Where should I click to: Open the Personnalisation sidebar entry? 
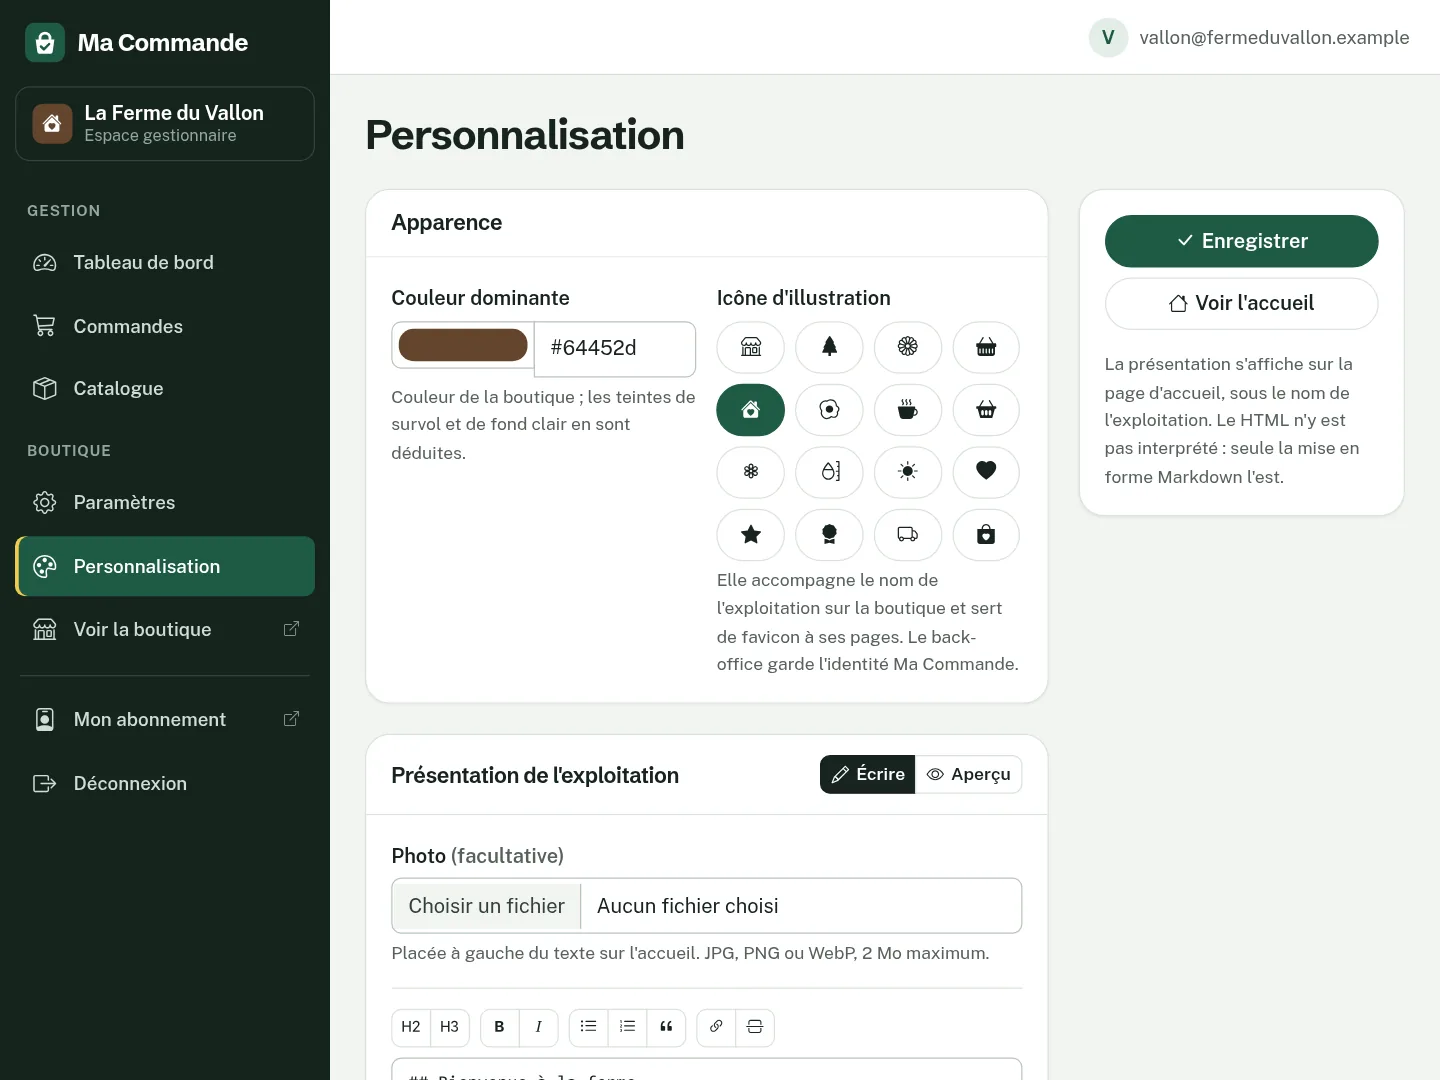click(x=165, y=567)
